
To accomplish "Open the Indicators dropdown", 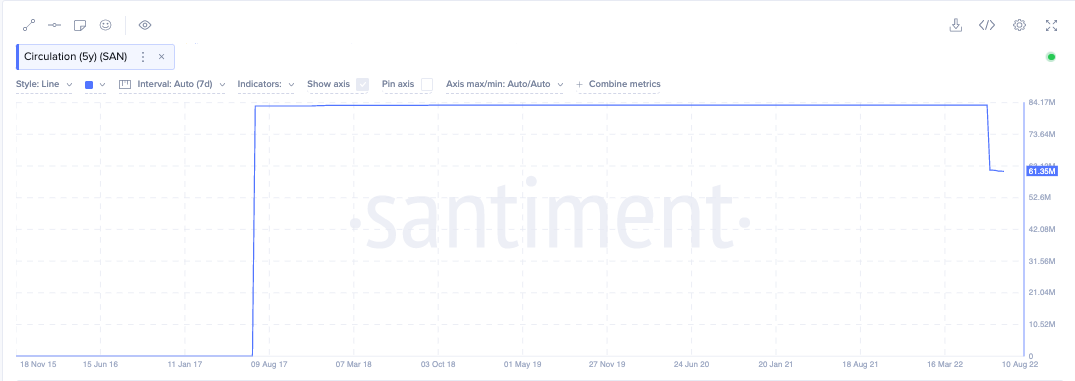I will pos(266,84).
